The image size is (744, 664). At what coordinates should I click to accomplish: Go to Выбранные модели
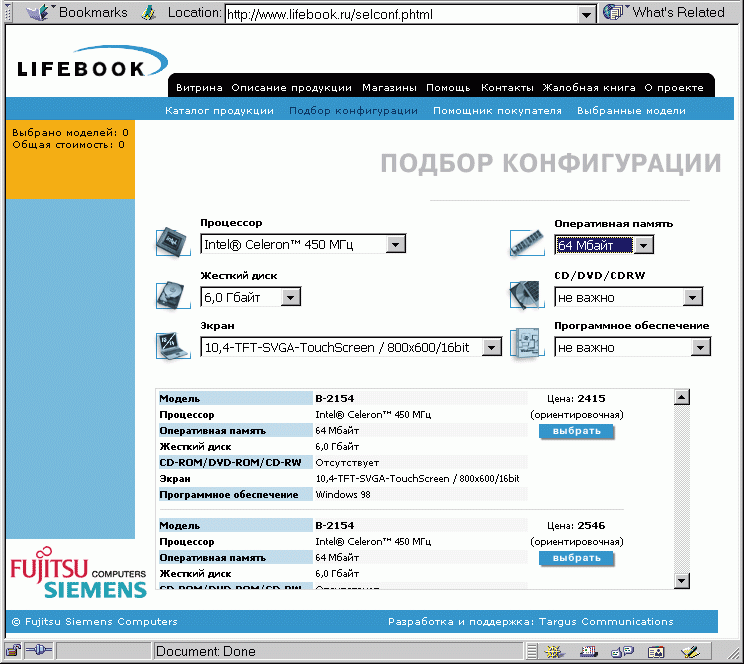coord(631,111)
